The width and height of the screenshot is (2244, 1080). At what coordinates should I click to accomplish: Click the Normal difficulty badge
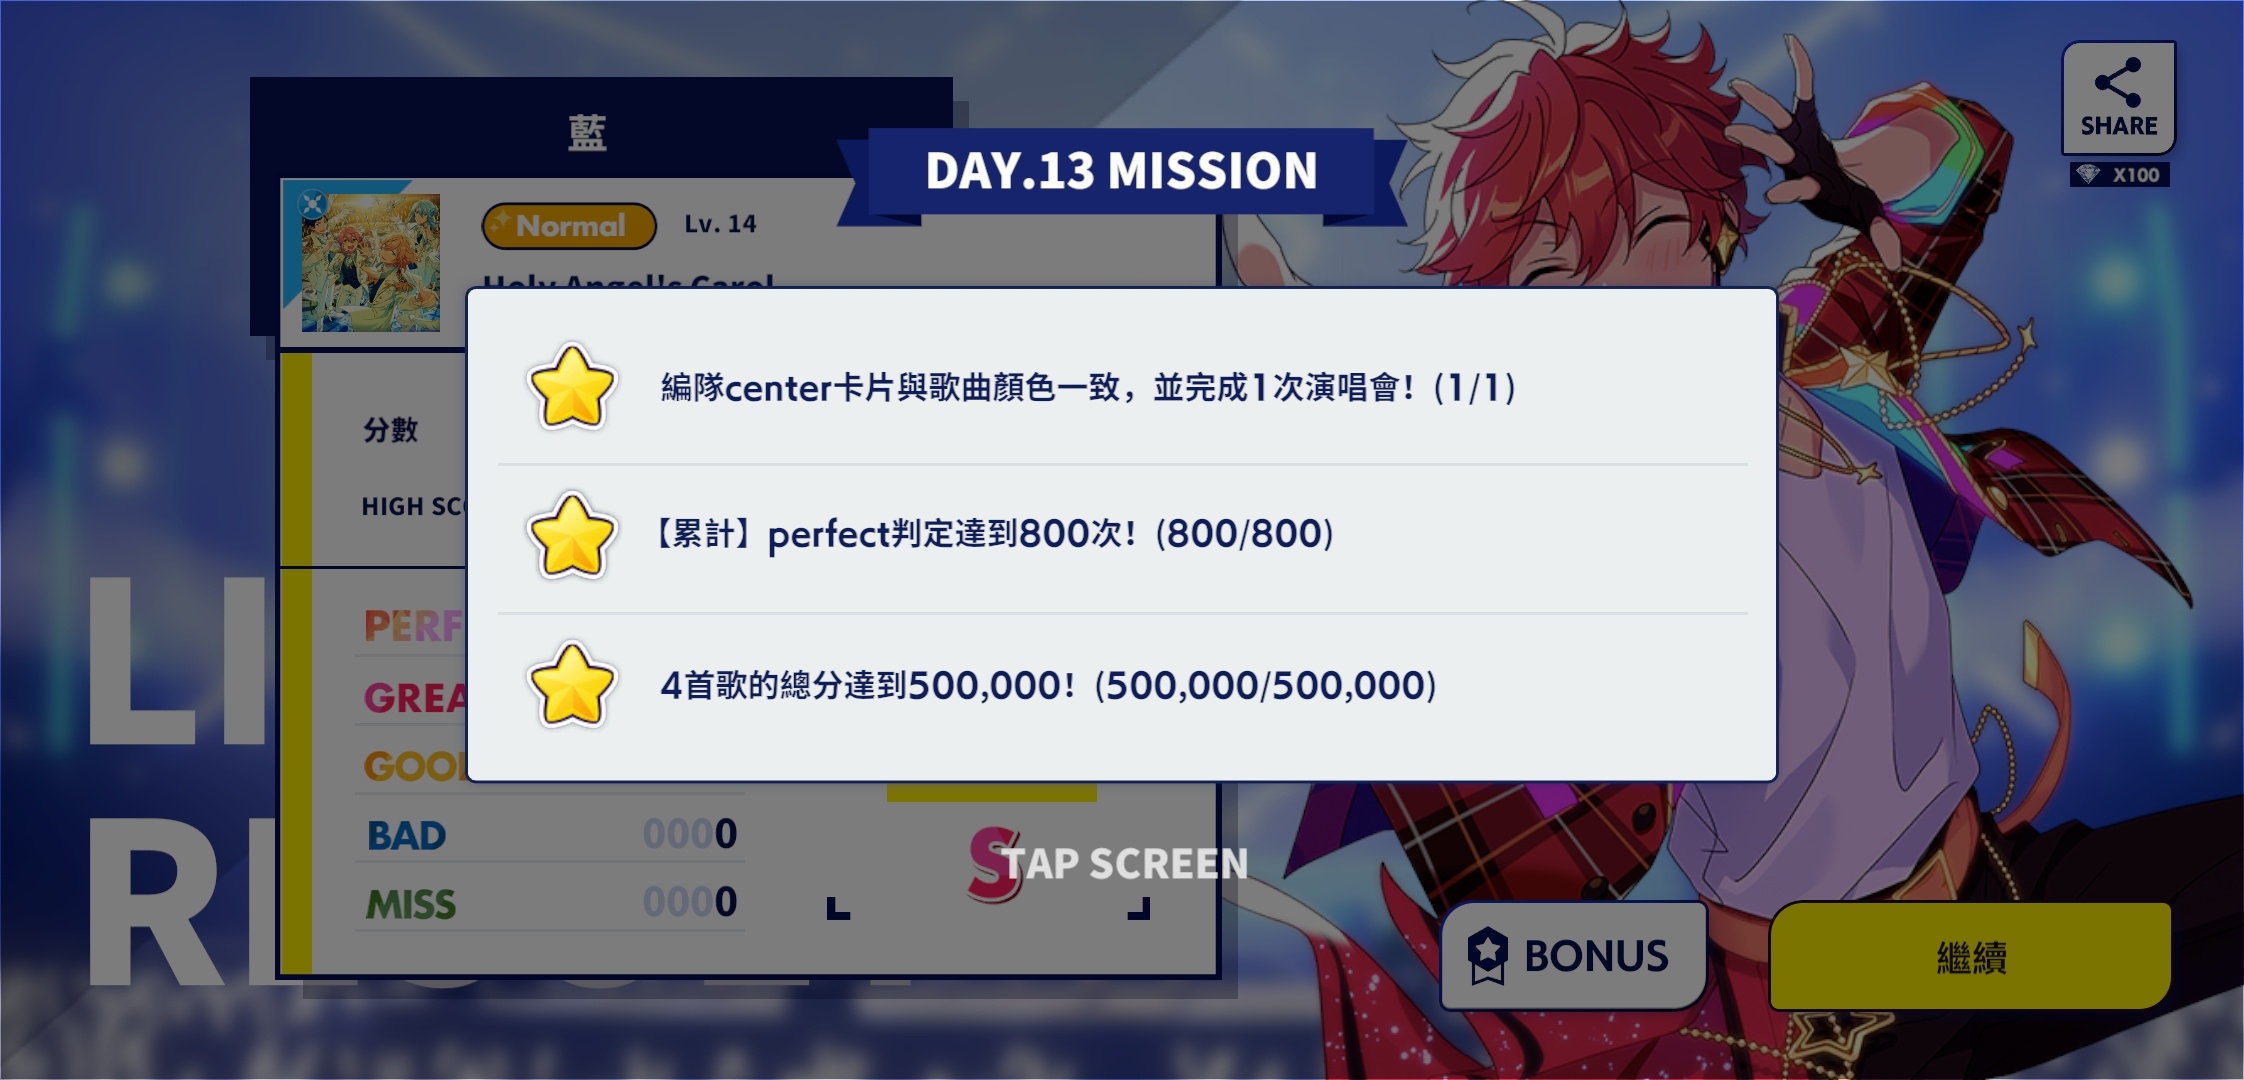click(569, 226)
